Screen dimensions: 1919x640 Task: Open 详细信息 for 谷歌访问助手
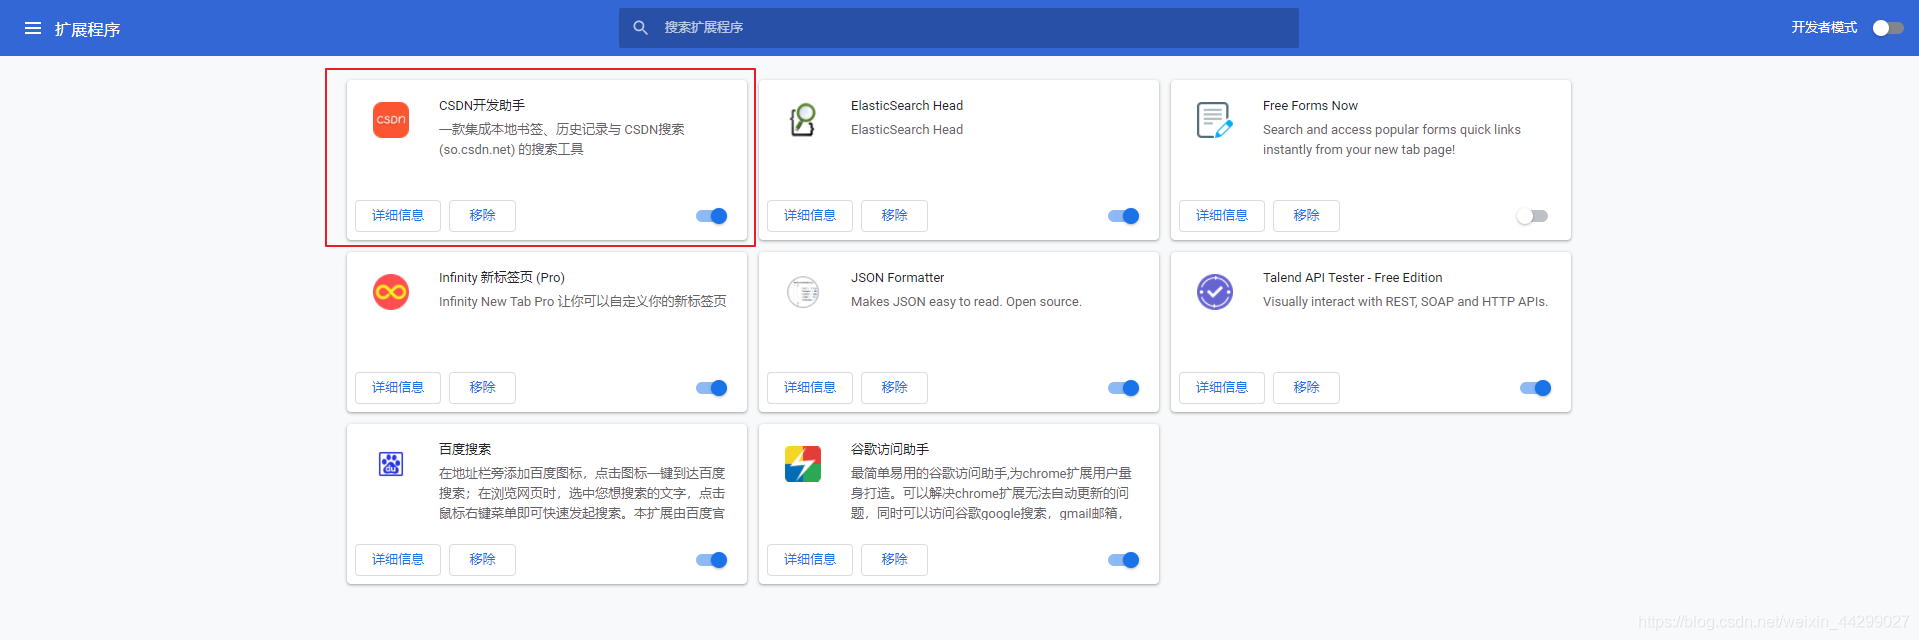(x=810, y=560)
